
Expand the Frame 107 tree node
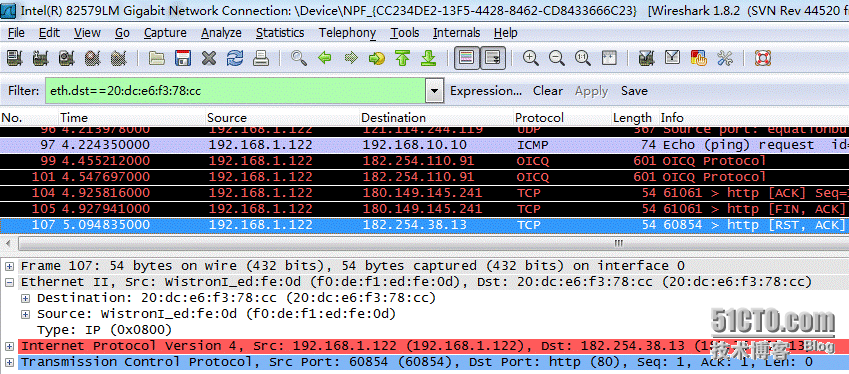(9, 266)
